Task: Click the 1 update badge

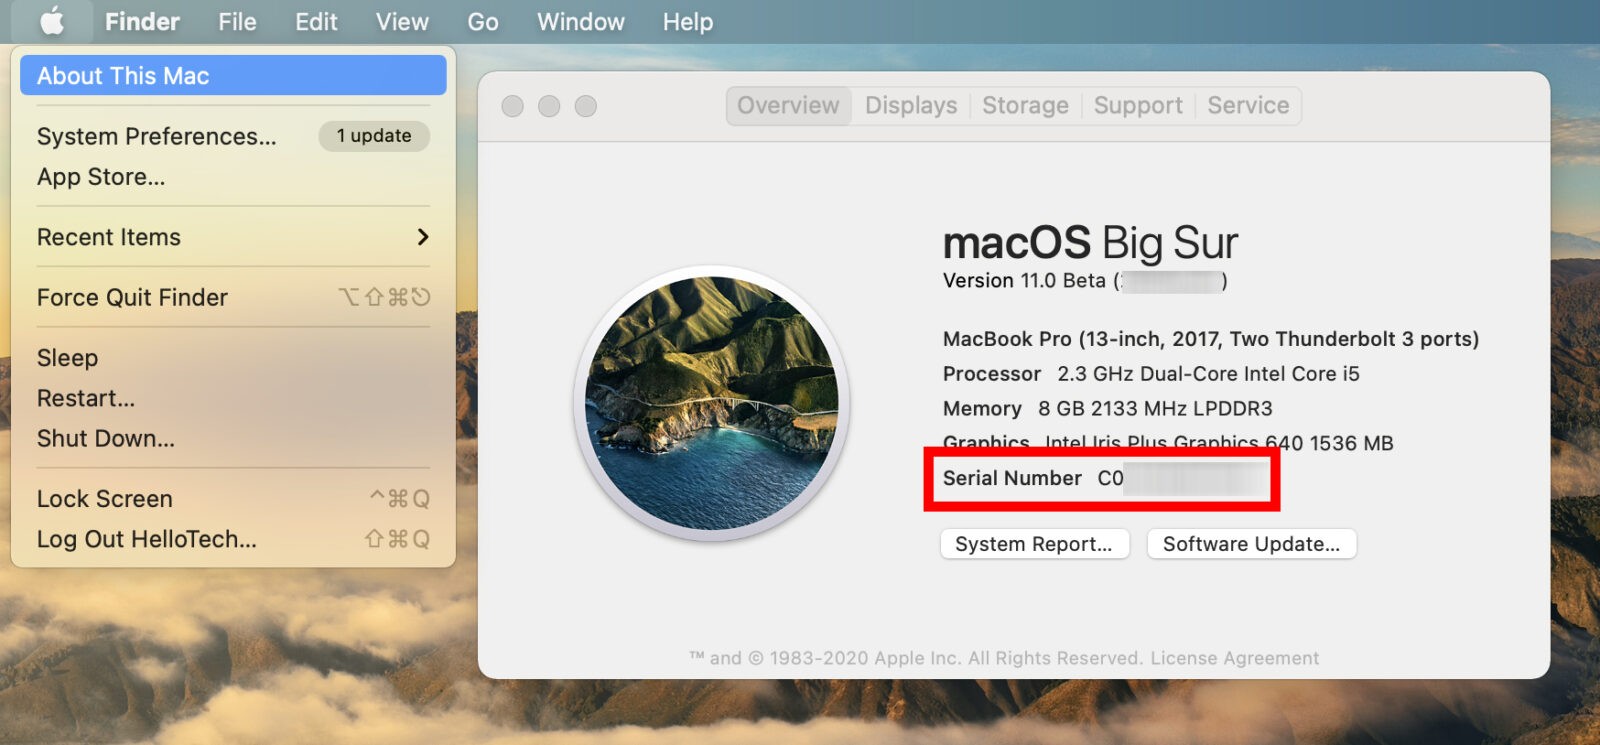Action: click(374, 136)
